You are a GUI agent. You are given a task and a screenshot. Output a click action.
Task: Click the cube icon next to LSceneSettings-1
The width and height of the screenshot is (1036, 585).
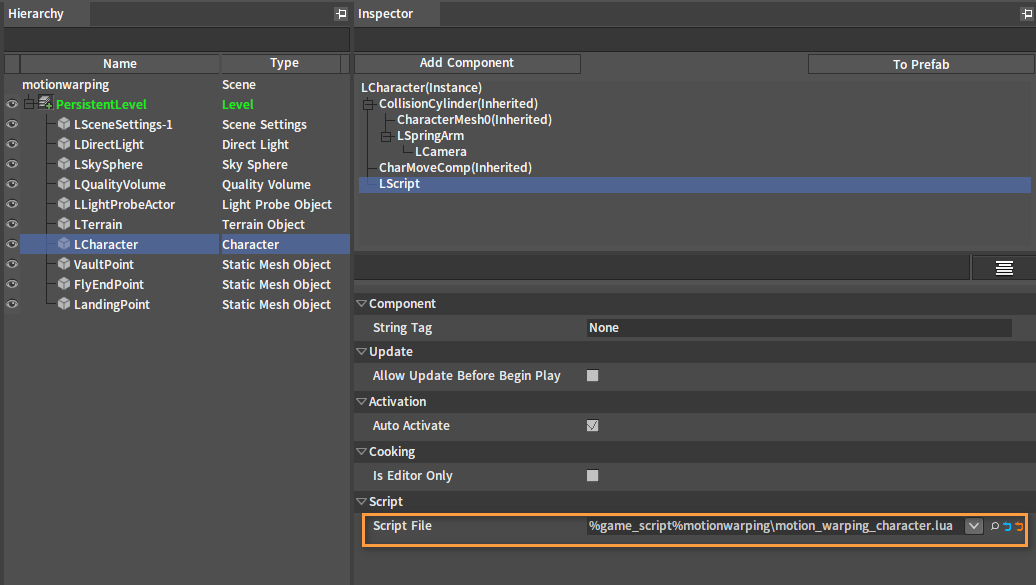(63, 124)
